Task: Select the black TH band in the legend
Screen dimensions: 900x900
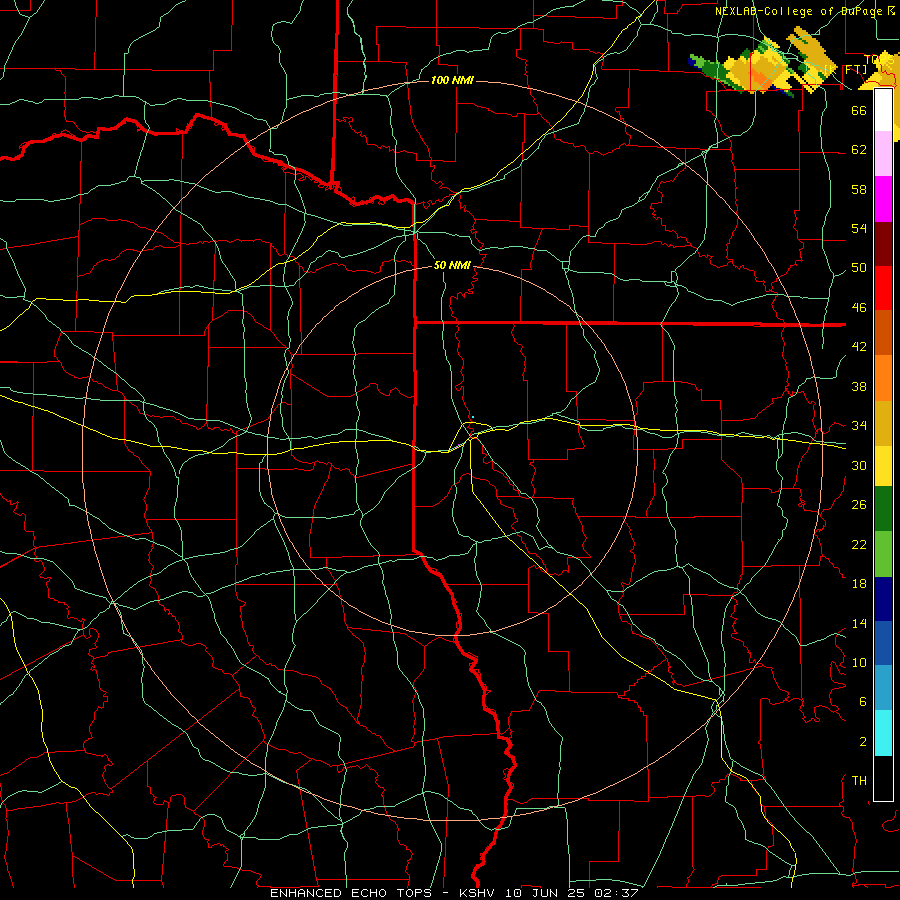Action: pos(883,778)
